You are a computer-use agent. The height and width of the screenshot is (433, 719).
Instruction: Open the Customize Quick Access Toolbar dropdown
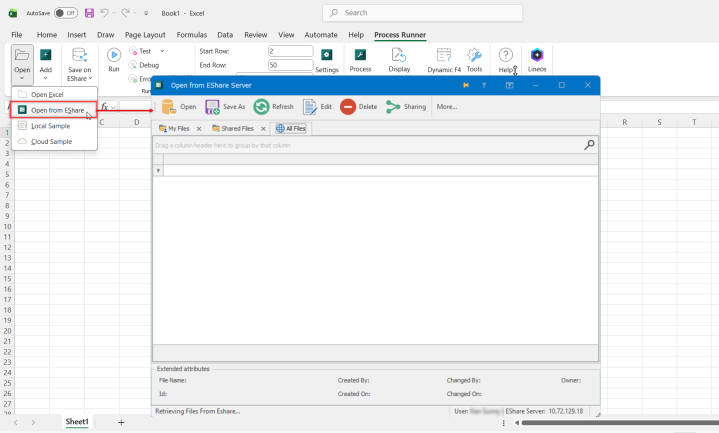point(146,13)
